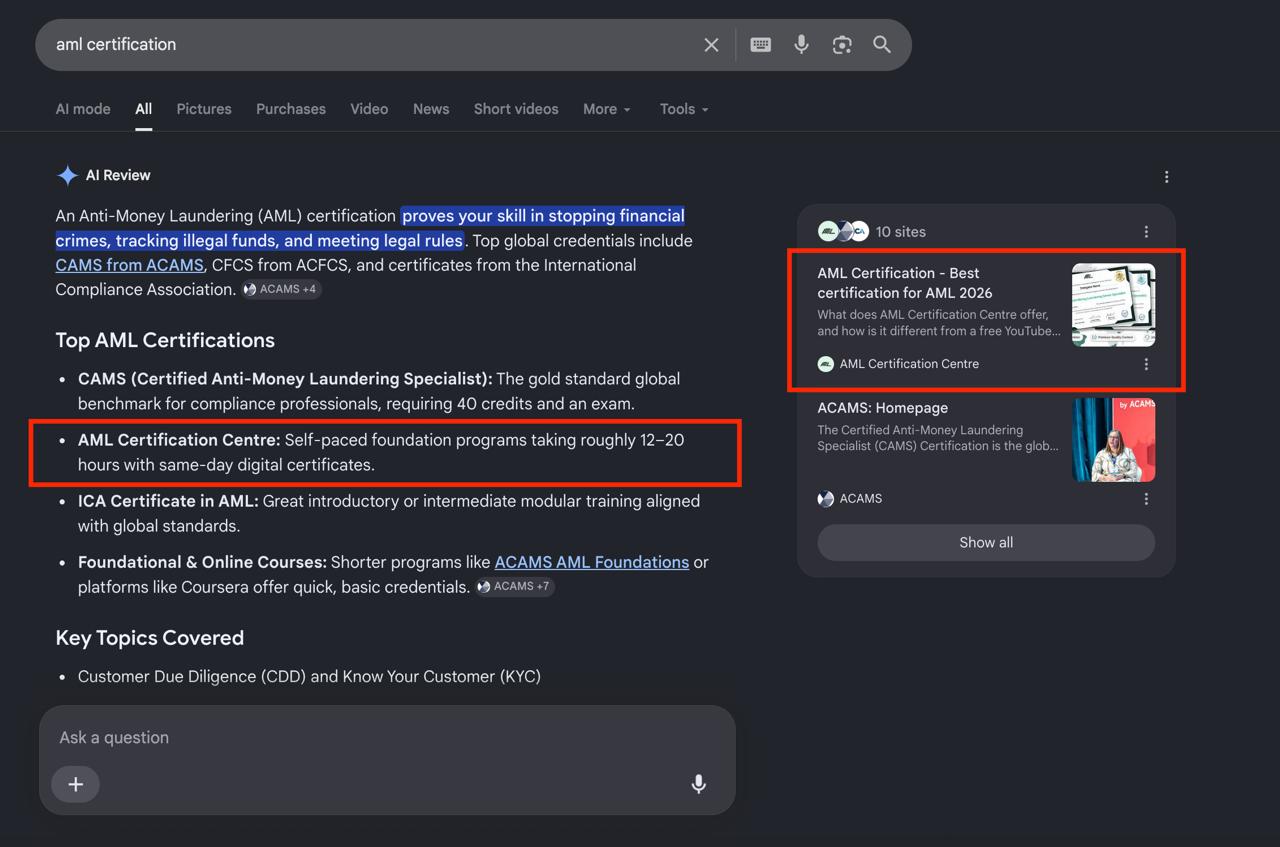Image resolution: width=1280 pixels, height=847 pixels.
Task: Open the ACAMS AML Foundations link
Action: coord(592,562)
